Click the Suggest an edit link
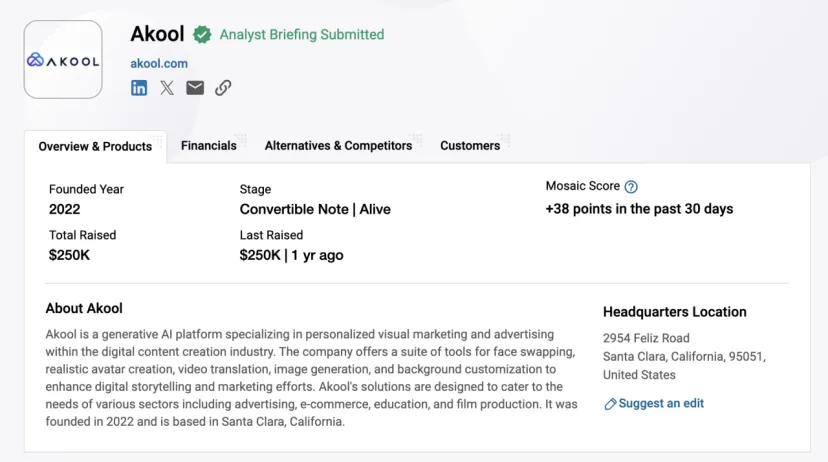The image size is (828, 462). pyautogui.click(x=661, y=403)
